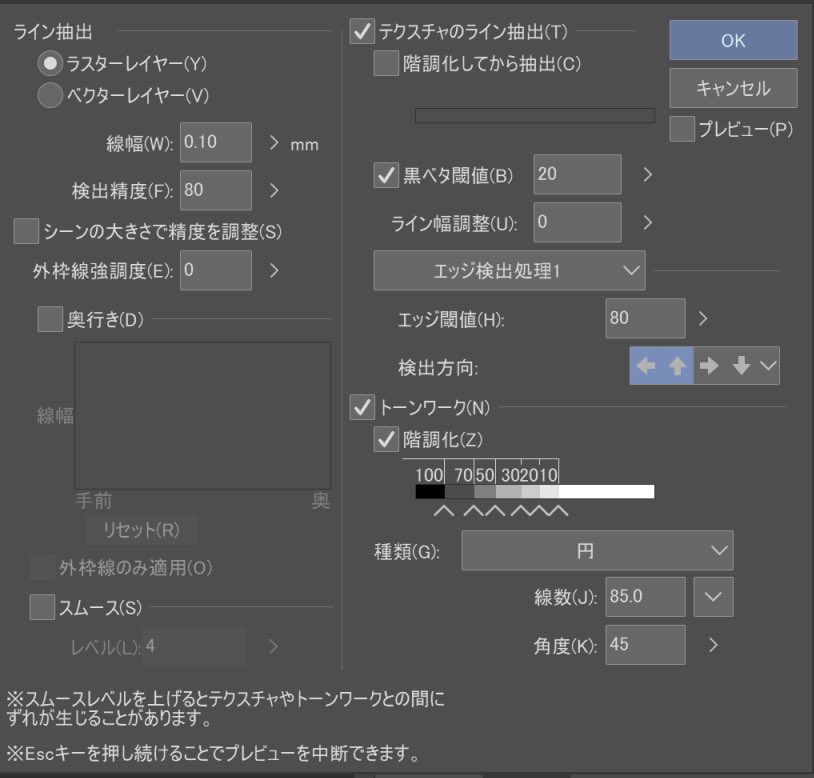Viewport: 814px width, 778px height.
Task: Enable シーンの大きさで精度を調整(S) checkbox
Action: tap(26, 230)
